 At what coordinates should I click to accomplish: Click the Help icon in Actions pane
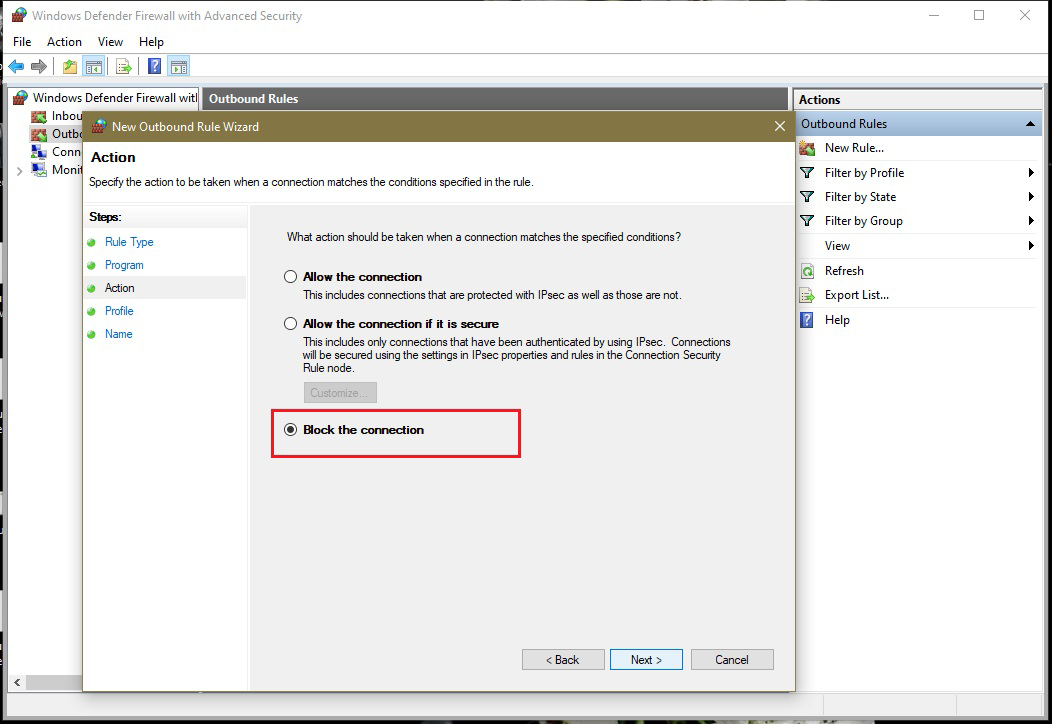[807, 320]
